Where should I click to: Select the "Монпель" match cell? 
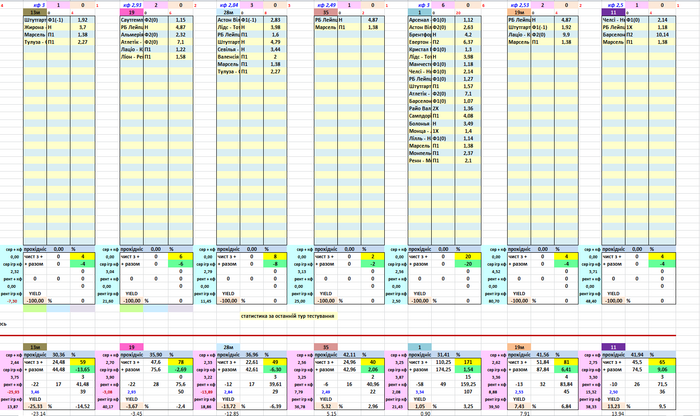pyautogui.click(x=420, y=153)
